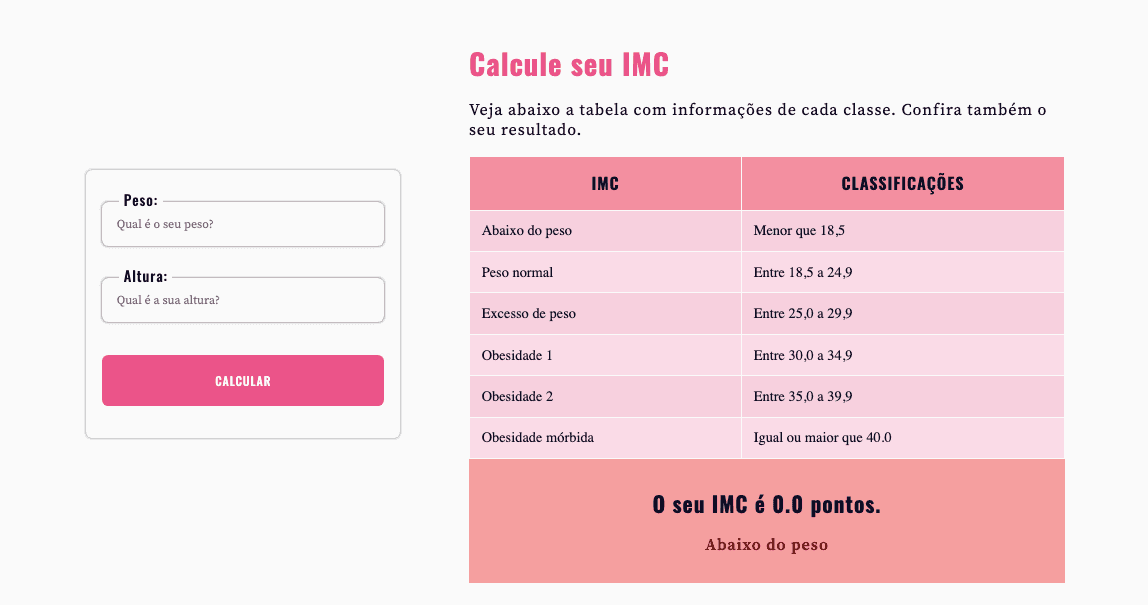Click the 'Excesso de peso' table row
1148x605 pixels.
(x=527, y=313)
